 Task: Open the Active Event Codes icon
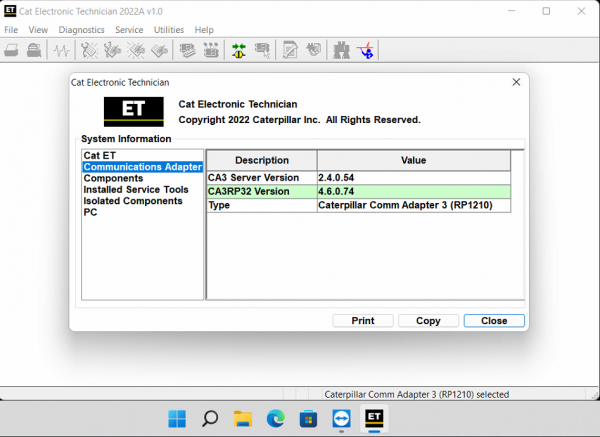pyautogui.click(x=136, y=50)
